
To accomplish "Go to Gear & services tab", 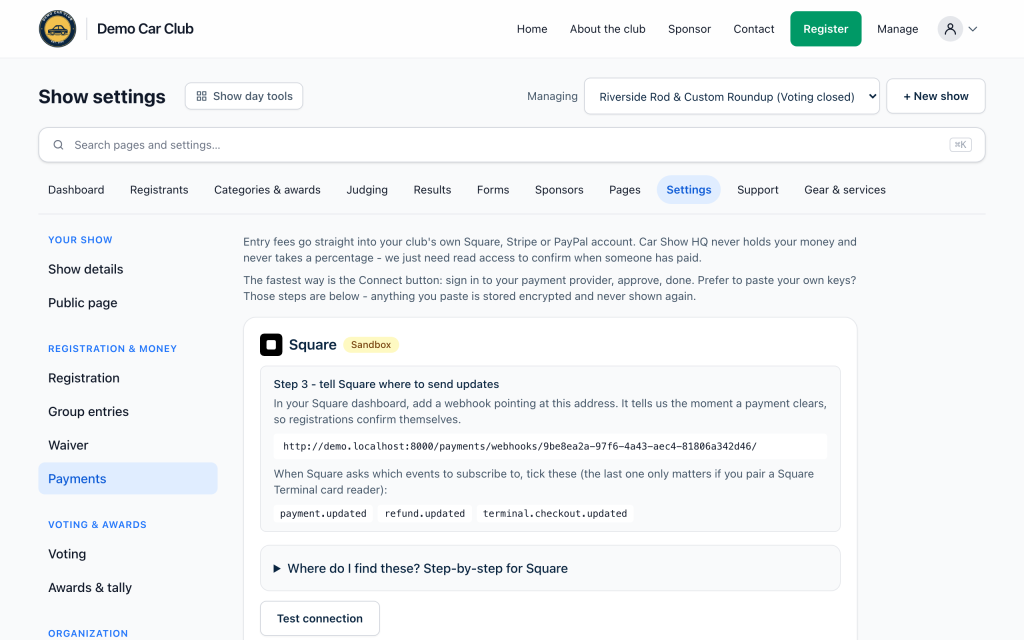I will coord(845,190).
